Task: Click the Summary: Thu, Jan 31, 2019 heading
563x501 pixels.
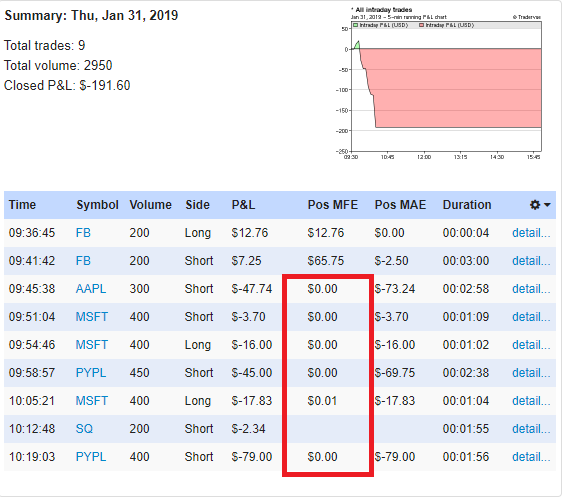Action: (91, 15)
